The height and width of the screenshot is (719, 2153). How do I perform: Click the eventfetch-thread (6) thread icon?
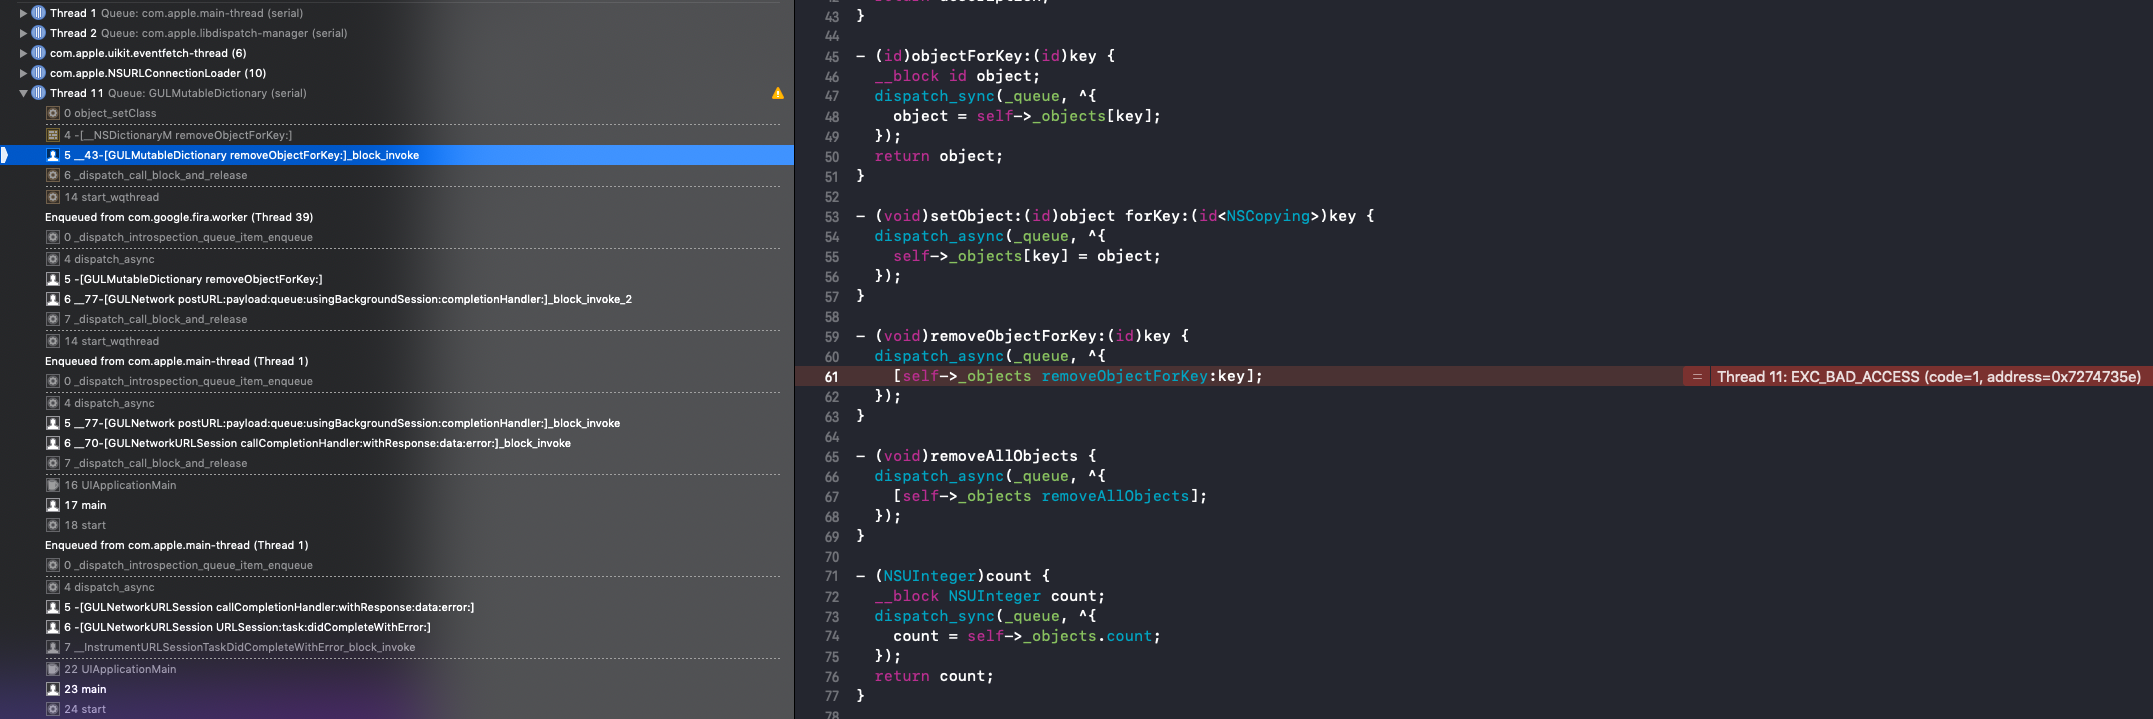(x=38, y=53)
